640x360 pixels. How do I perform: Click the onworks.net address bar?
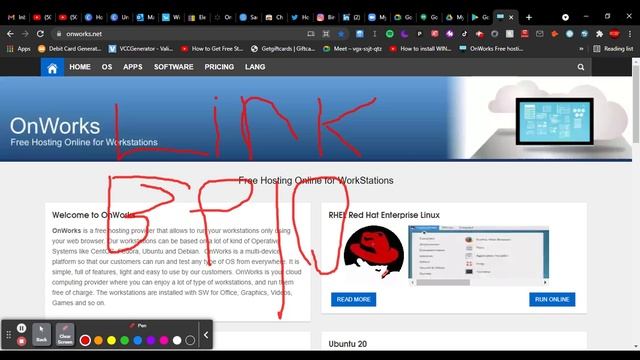[180, 34]
